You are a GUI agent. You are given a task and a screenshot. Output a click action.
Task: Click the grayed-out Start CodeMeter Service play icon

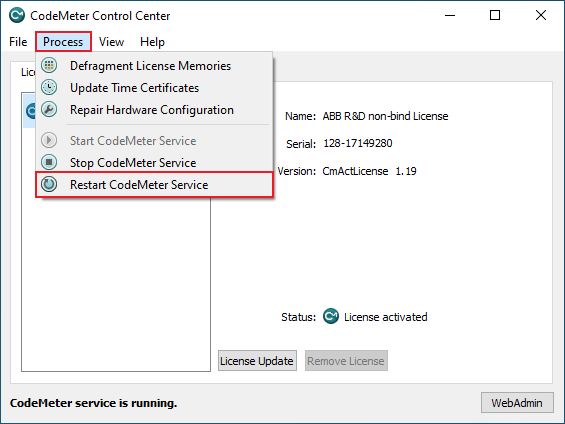(49, 140)
